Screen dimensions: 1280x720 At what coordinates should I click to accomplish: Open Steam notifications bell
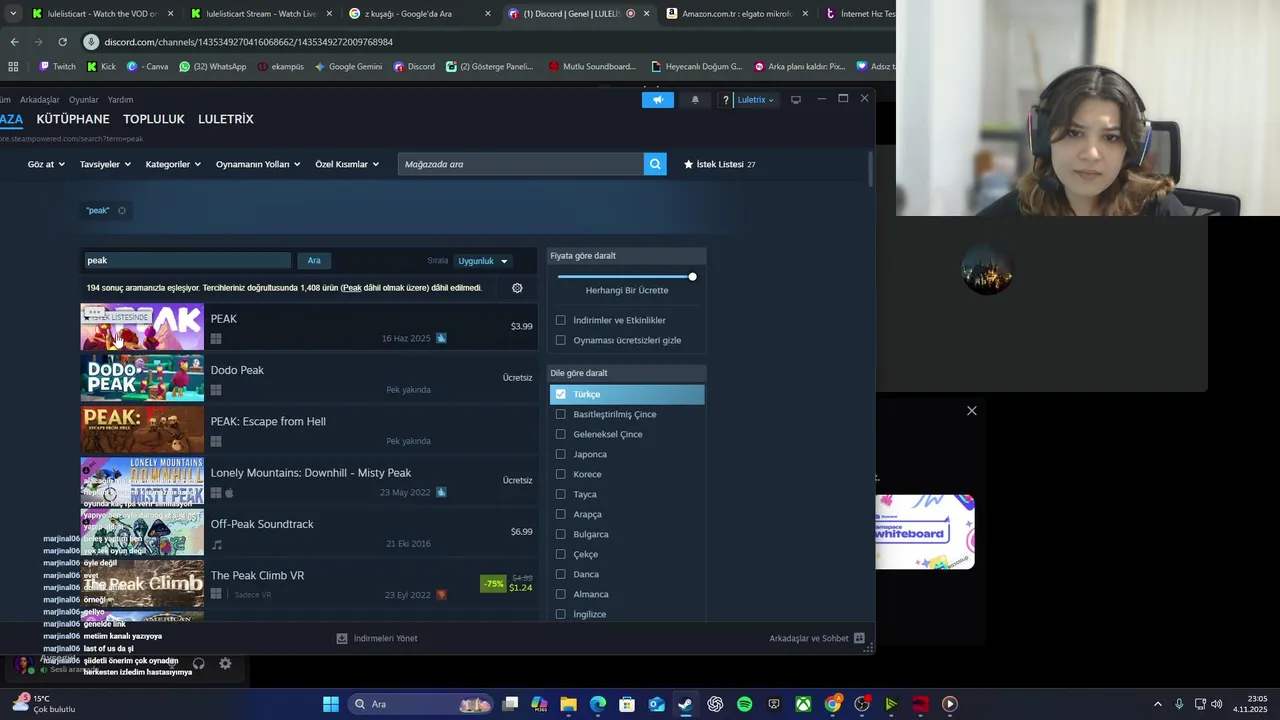tap(695, 100)
